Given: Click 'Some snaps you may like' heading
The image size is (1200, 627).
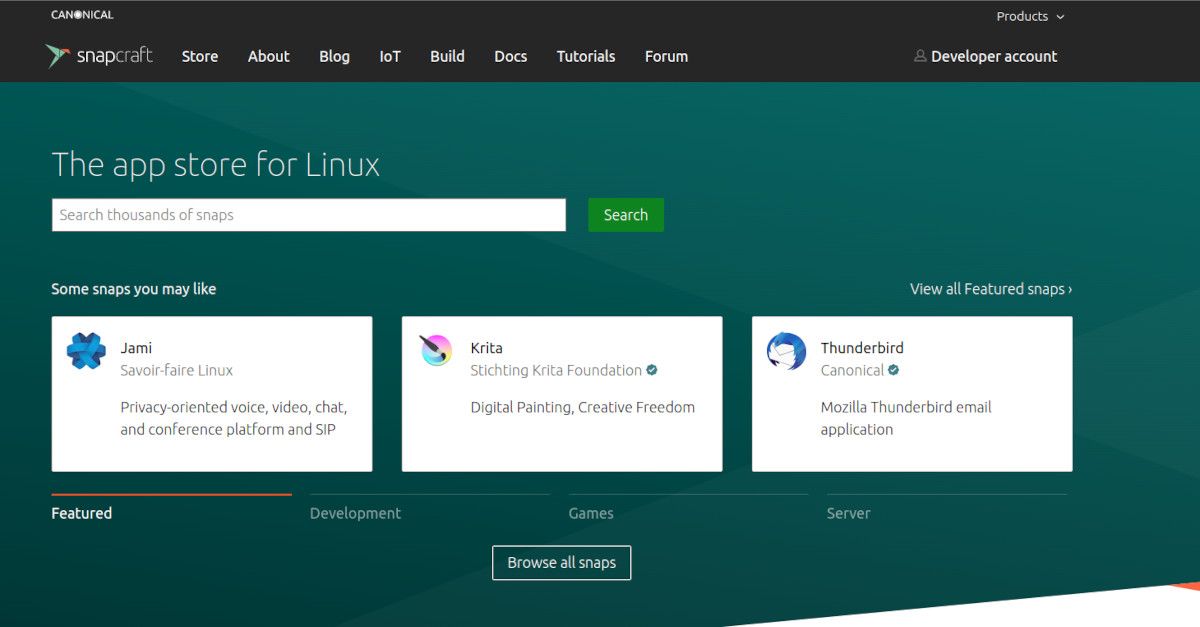Looking at the screenshot, I should coord(134,289).
